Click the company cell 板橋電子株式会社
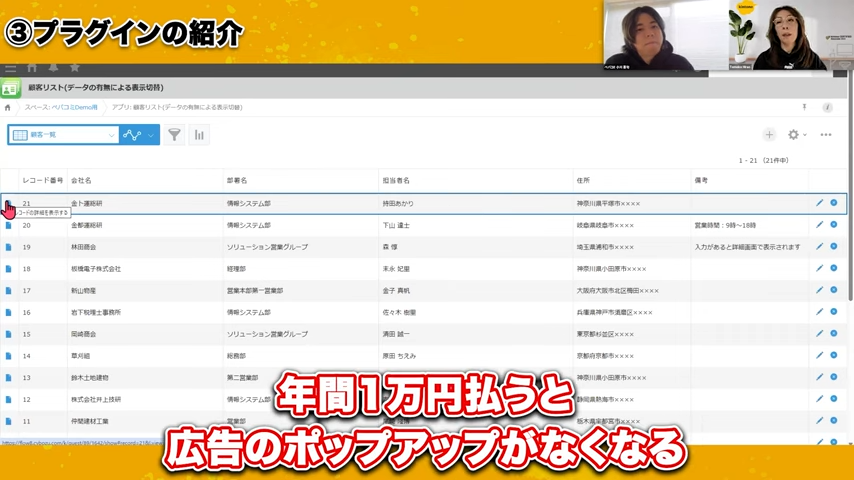Viewport: 854px width, 480px height. pos(96,269)
